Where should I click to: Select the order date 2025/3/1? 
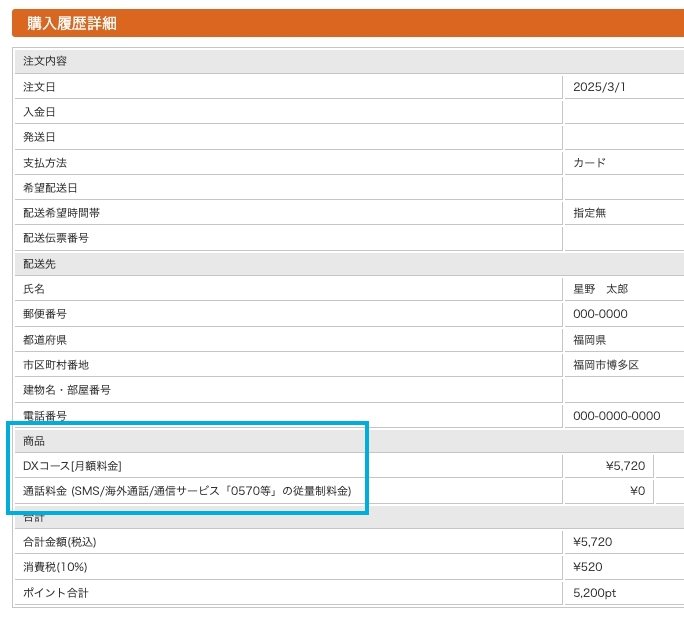tap(599, 87)
